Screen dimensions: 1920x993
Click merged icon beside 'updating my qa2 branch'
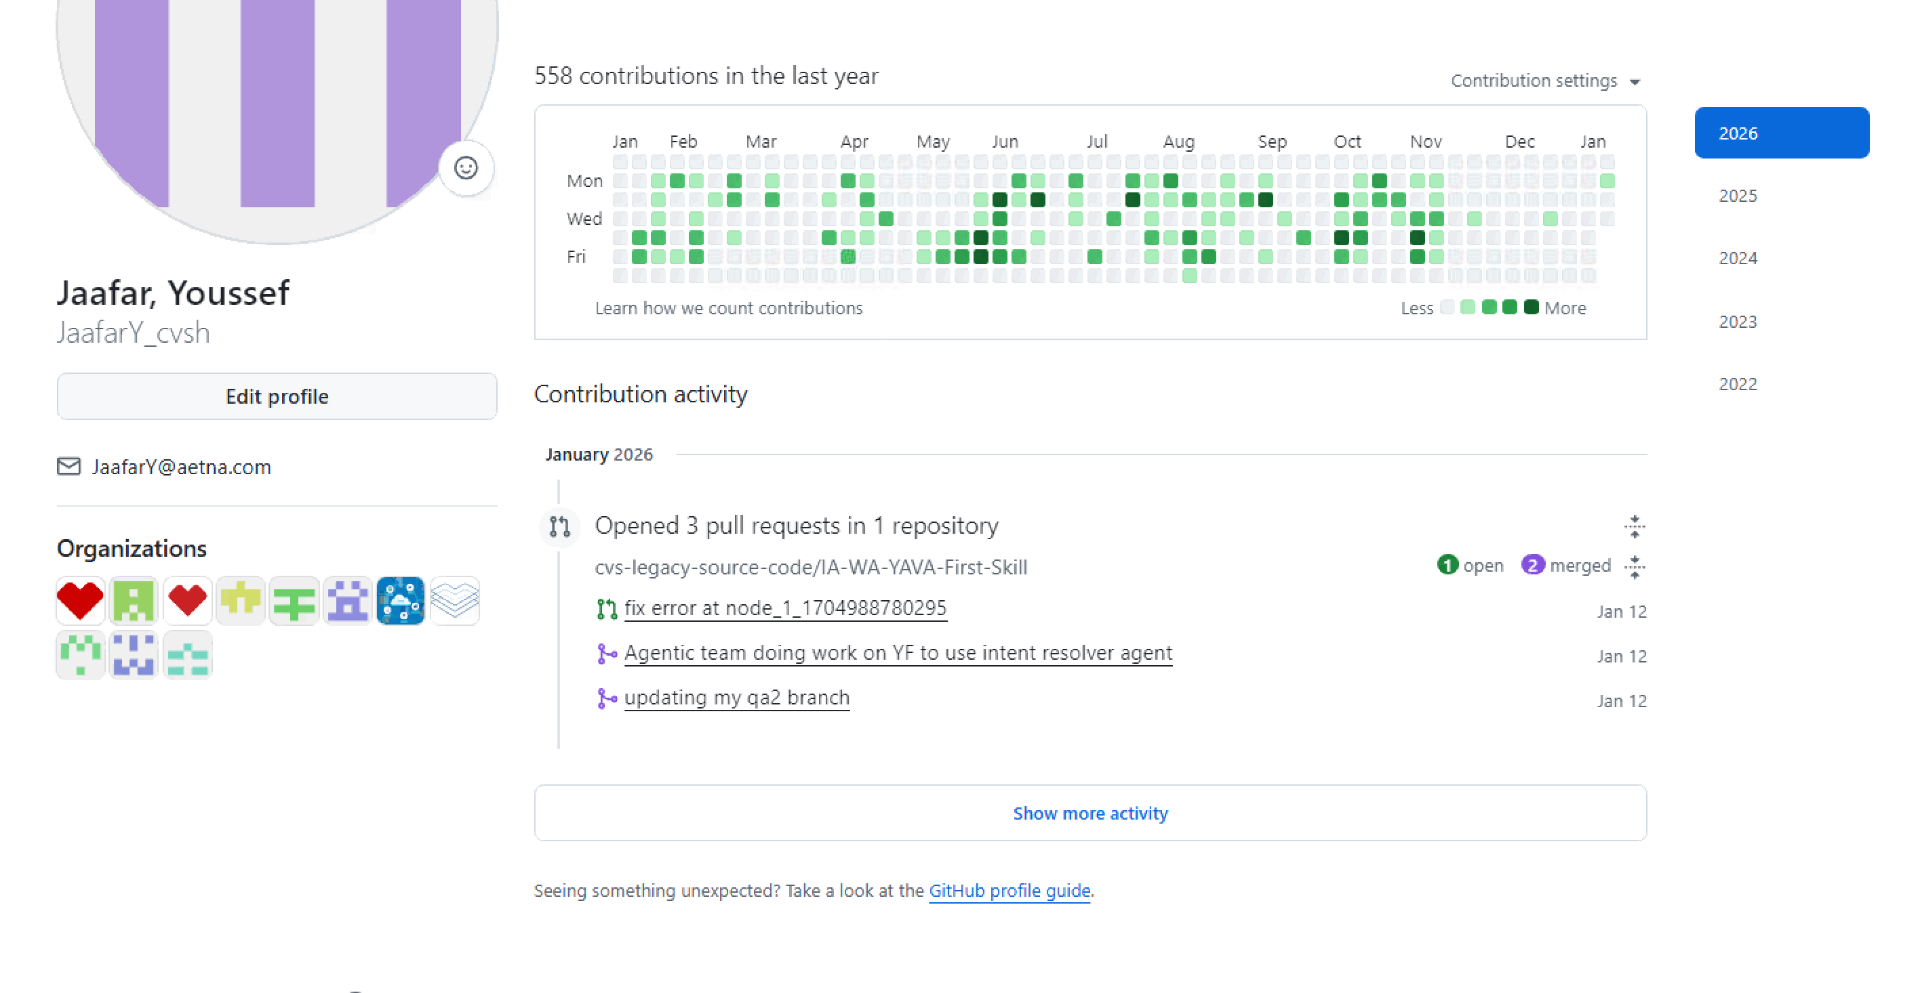click(607, 698)
